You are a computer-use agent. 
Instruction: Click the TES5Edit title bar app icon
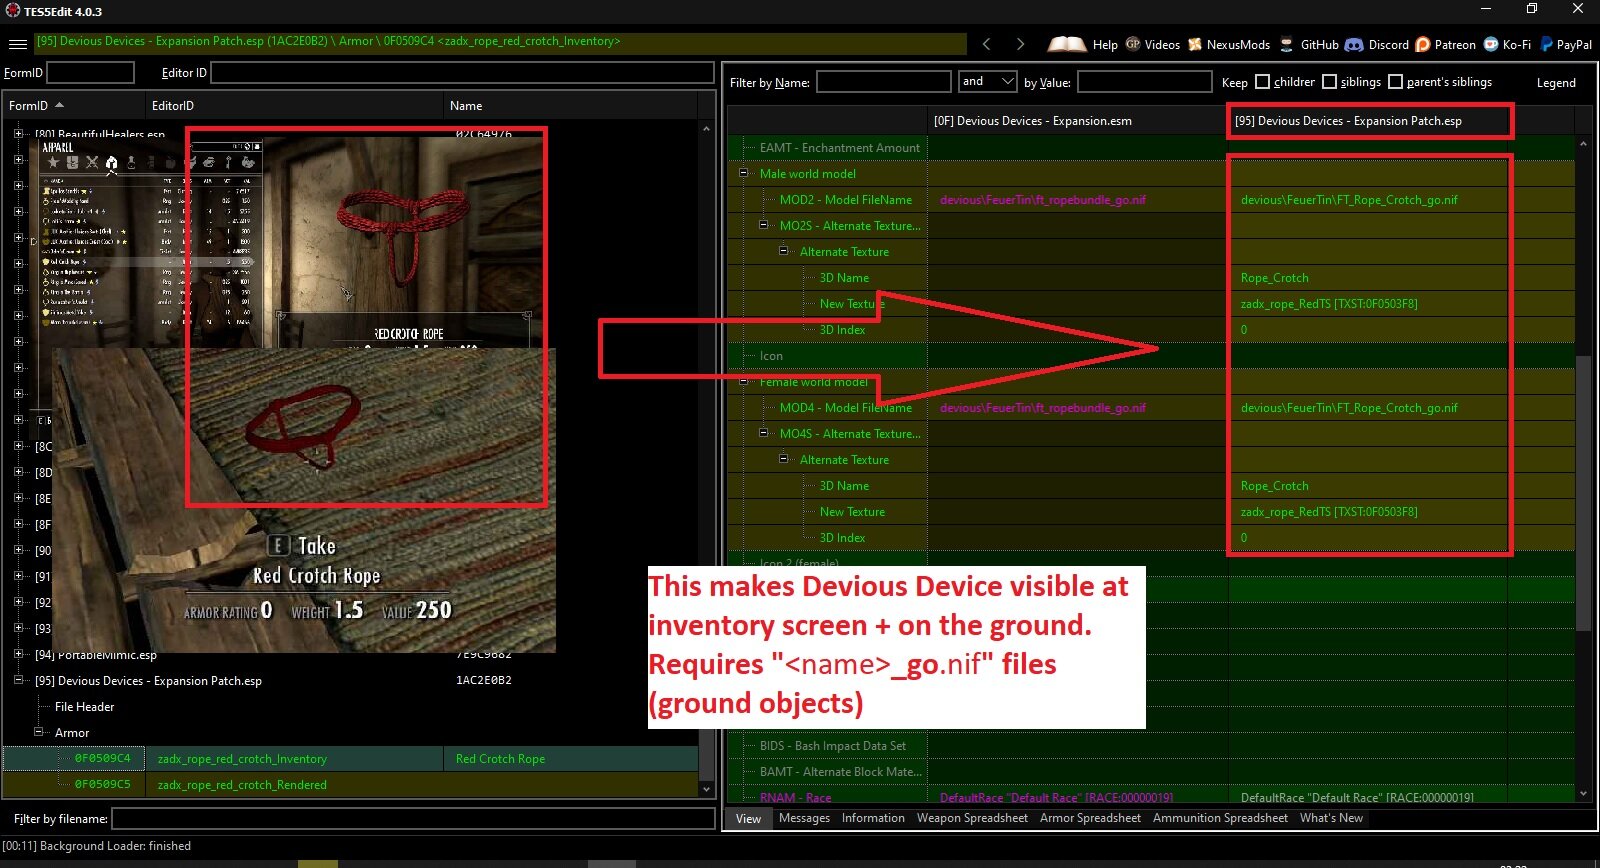click(12, 11)
